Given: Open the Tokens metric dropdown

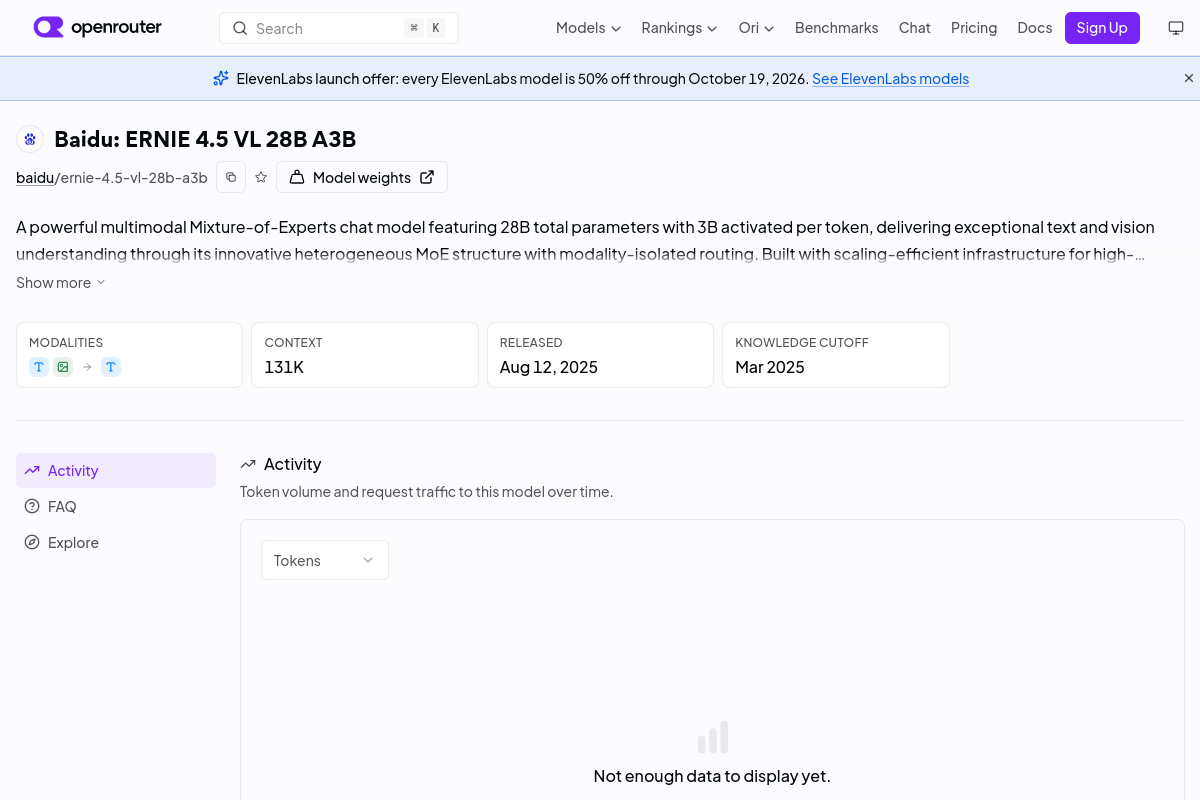Looking at the screenshot, I should [325, 560].
